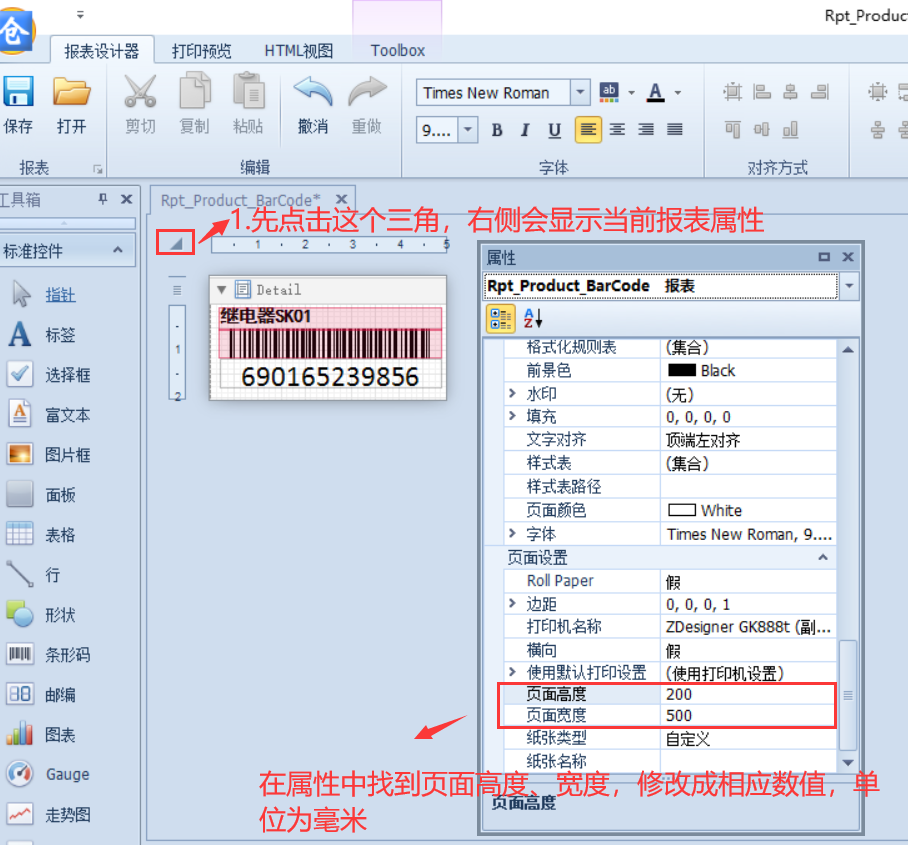Select the 形状 shape control
Image resolution: width=908 pixels, height=845 pixels.
60,614
